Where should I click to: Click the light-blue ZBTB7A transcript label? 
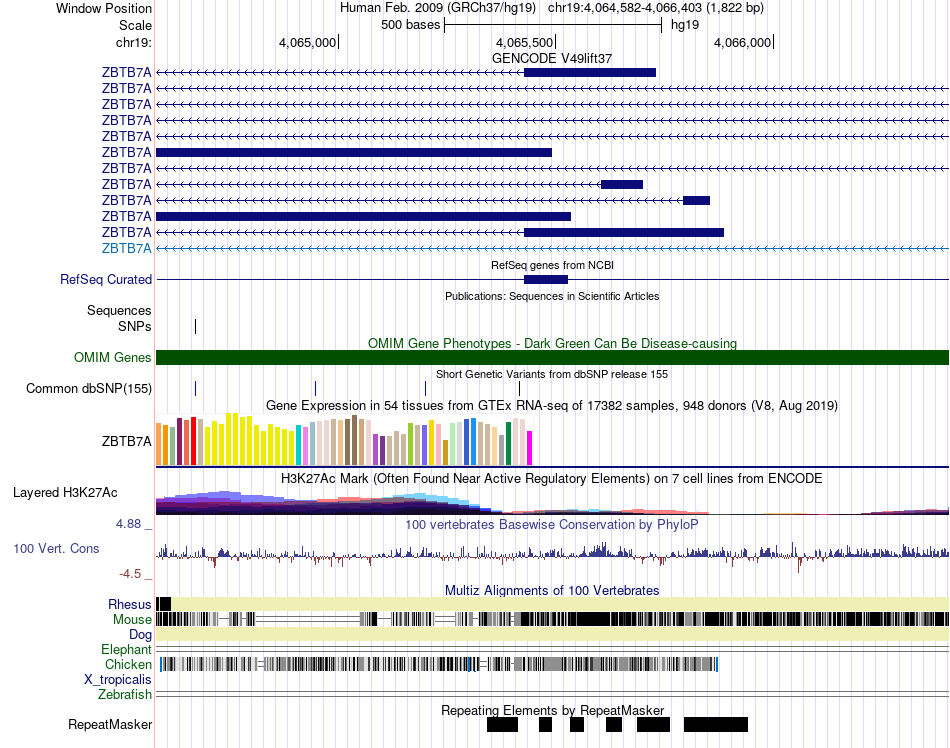(x=126, y=248)
